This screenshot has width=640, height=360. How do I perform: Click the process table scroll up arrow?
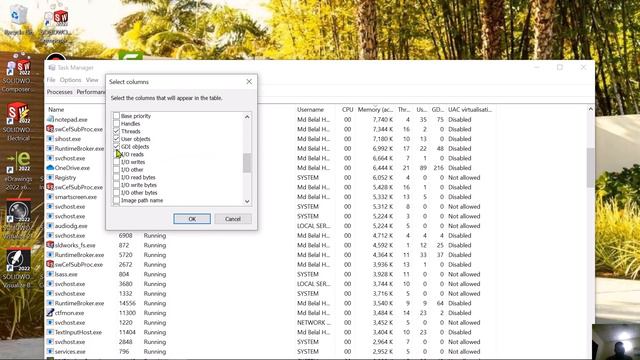[x=591, y=109]
